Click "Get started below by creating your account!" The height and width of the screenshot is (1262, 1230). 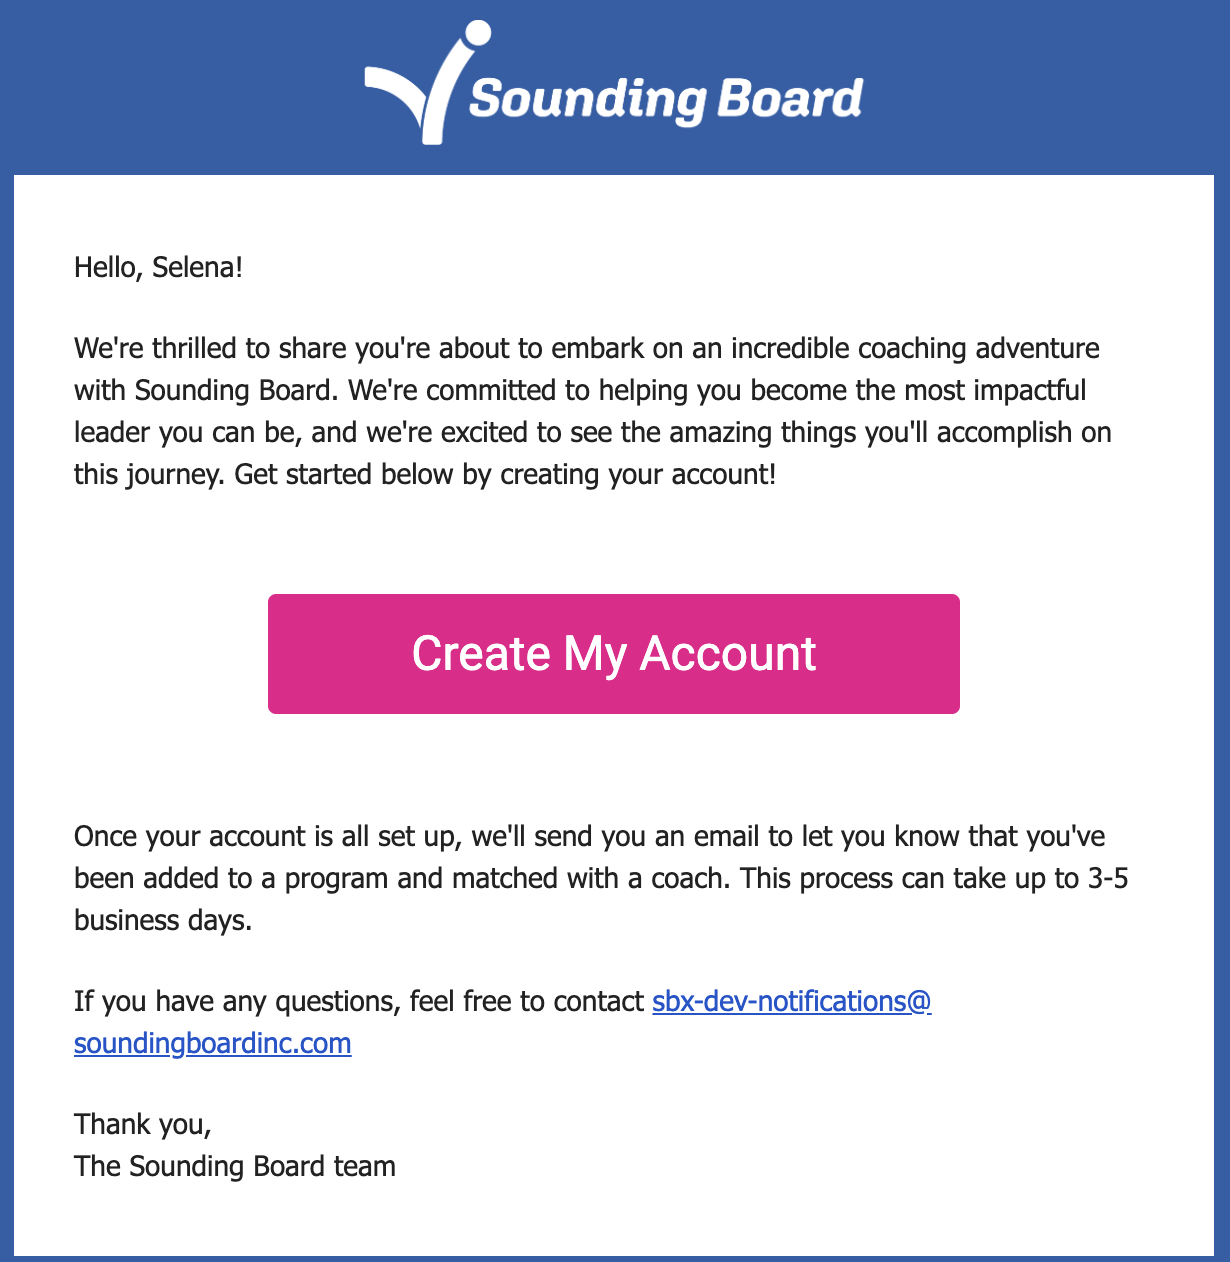(505, 474)
